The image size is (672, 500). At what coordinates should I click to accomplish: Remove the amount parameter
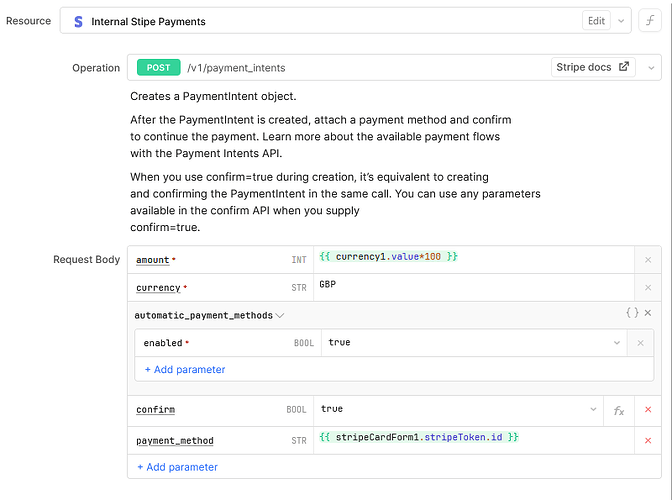(648, 260)
